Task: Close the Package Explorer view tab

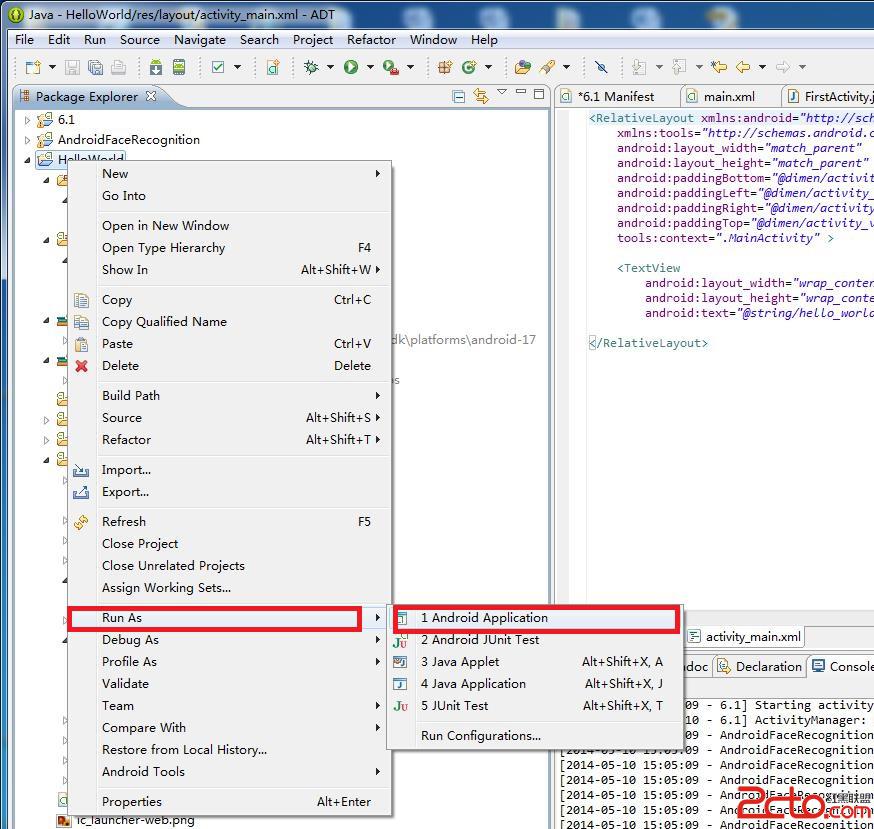Action: pos(151,96)
